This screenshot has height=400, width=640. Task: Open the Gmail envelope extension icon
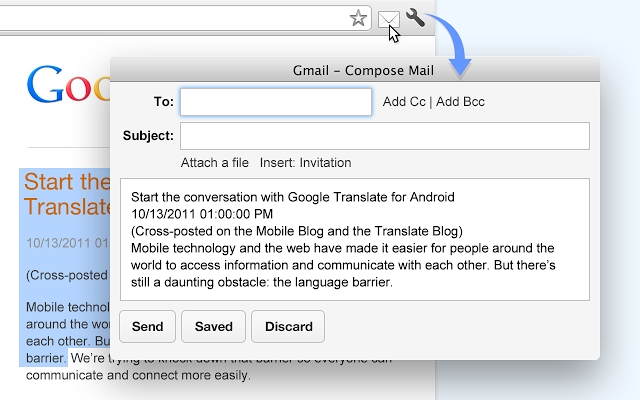(388, 18)
